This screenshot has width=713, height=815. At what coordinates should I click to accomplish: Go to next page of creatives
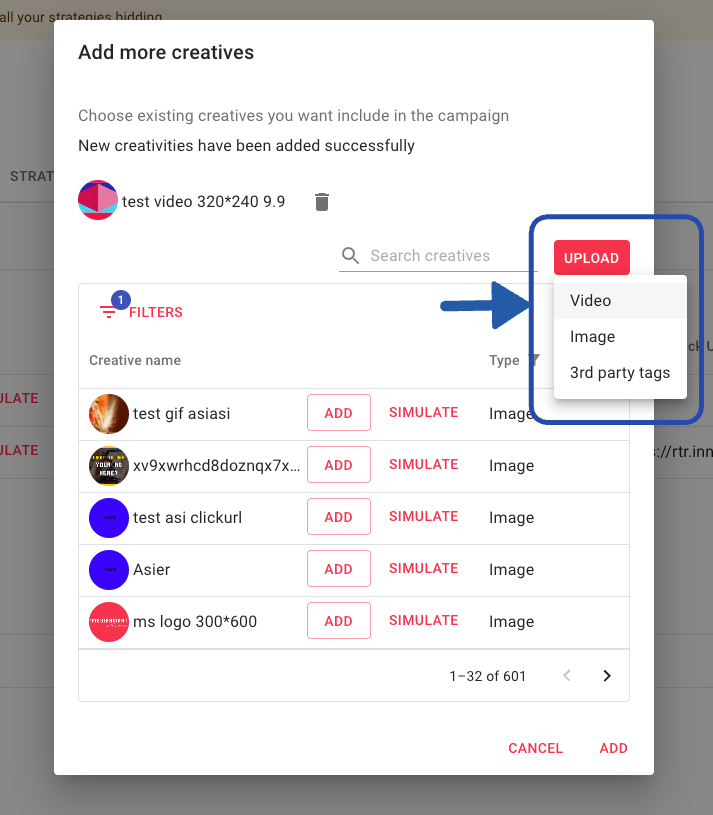[606, 676]
